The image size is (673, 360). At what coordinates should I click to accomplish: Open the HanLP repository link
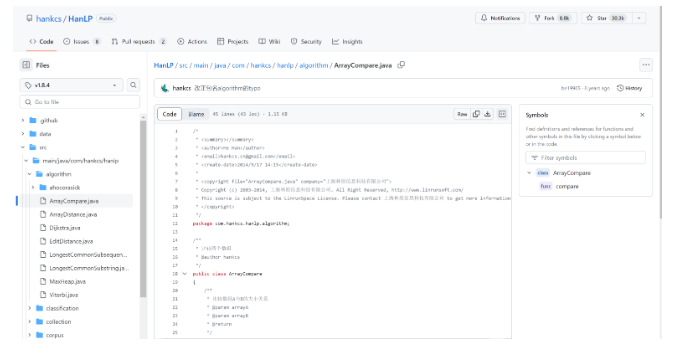pyautogui.click(x=80, y=18)
